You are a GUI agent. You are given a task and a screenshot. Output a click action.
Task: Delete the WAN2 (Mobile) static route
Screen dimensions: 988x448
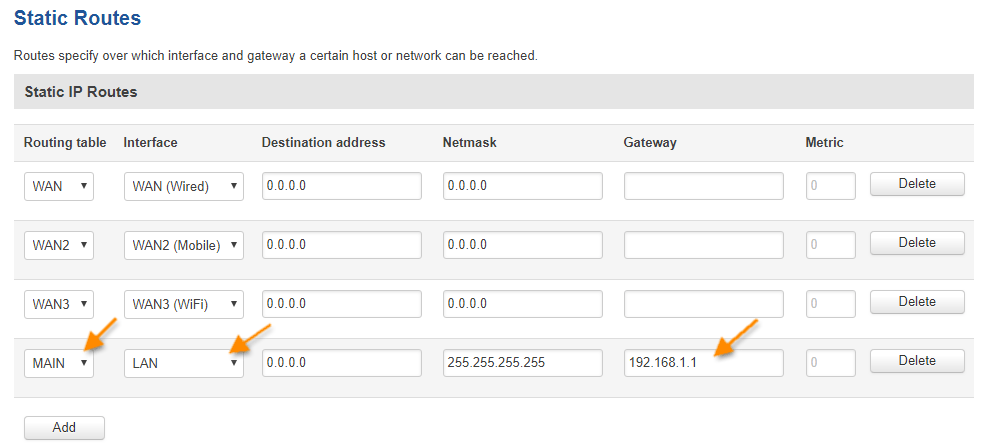[x=917, y=243]
